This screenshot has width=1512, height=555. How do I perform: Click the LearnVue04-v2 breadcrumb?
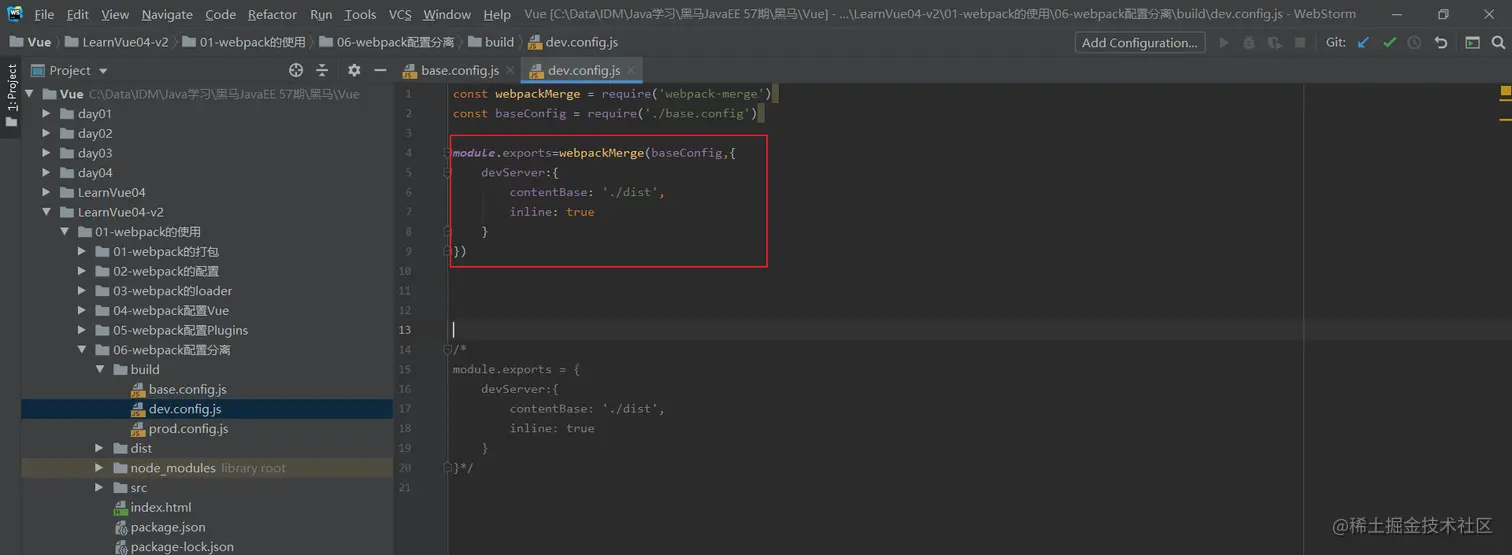(x=116, y=42)
